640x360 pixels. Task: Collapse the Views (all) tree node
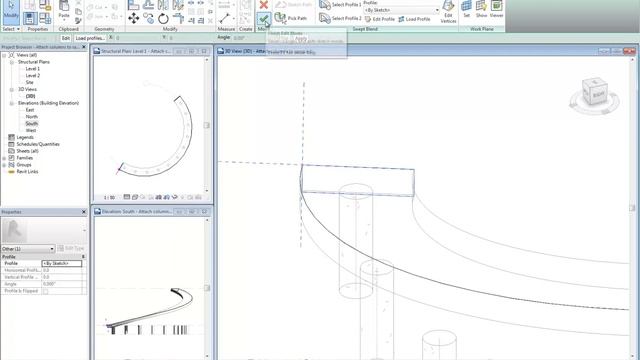(x=4, y=55)
